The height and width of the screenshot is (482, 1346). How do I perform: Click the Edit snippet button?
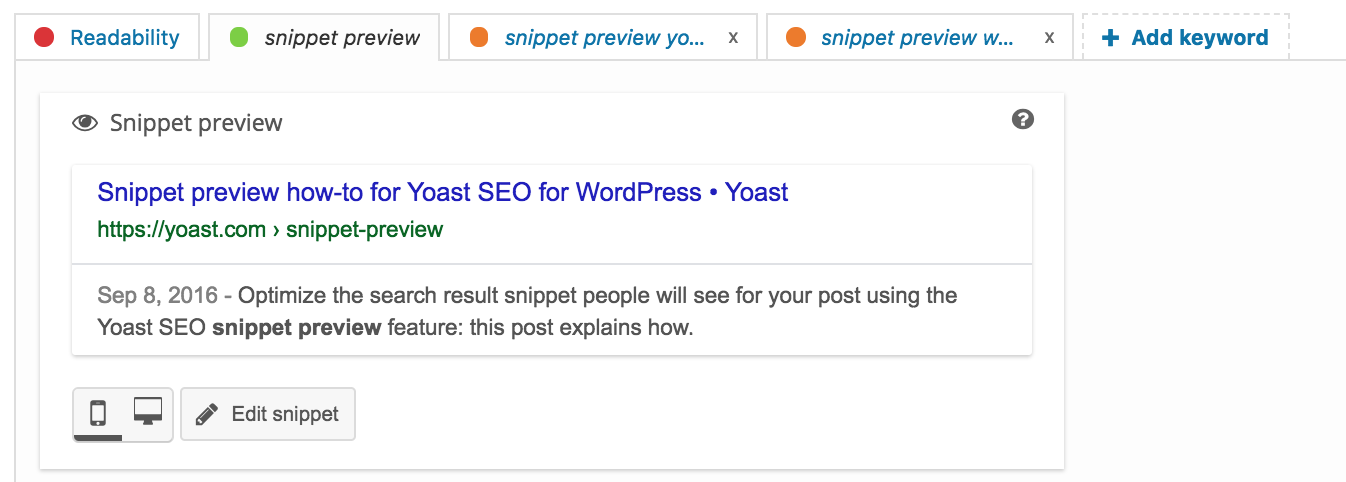[x=268, y=414]
